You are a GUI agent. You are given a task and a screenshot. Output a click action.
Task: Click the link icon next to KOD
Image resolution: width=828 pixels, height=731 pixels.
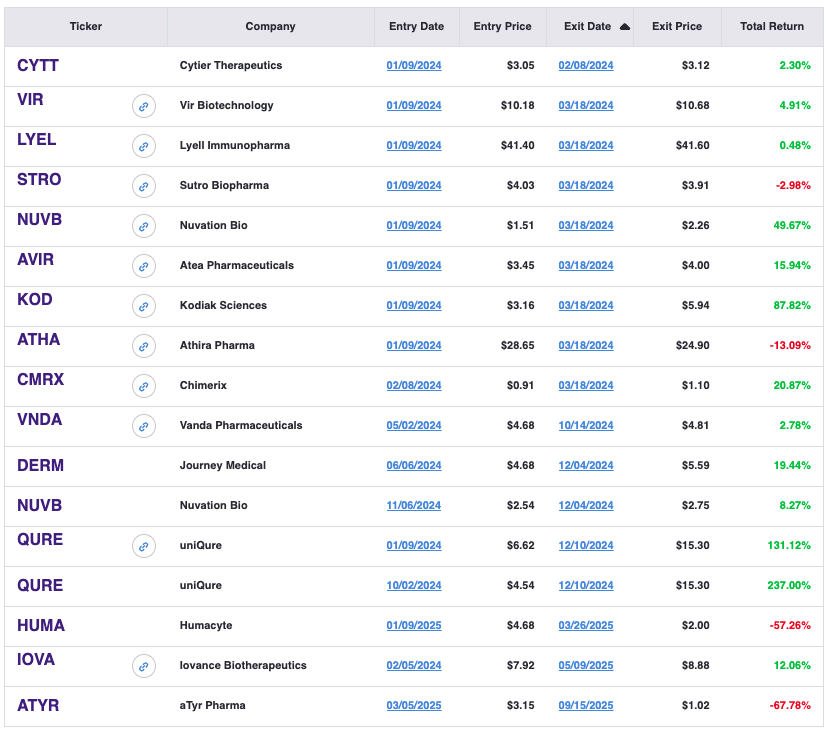click(144, 306)
